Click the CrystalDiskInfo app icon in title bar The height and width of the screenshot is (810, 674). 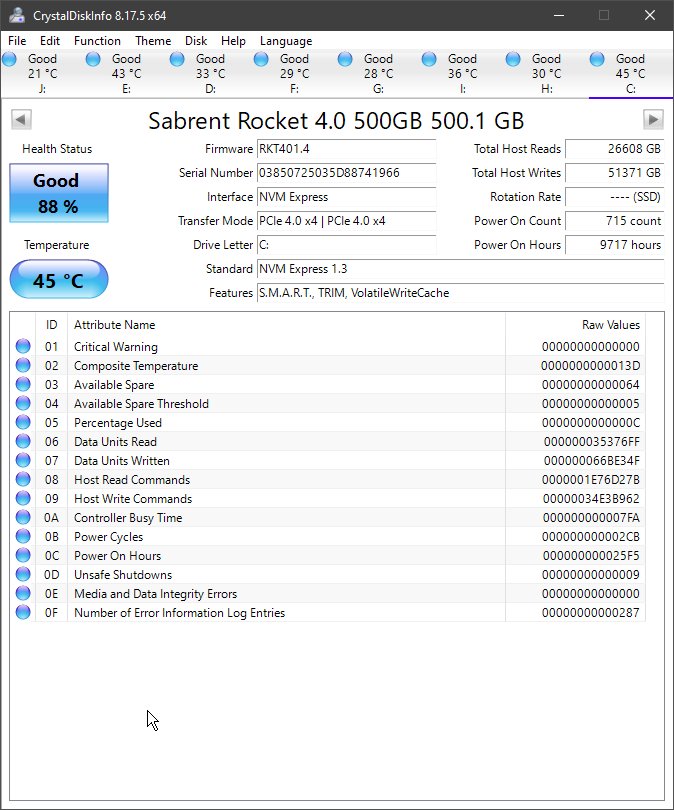[17, 15]
